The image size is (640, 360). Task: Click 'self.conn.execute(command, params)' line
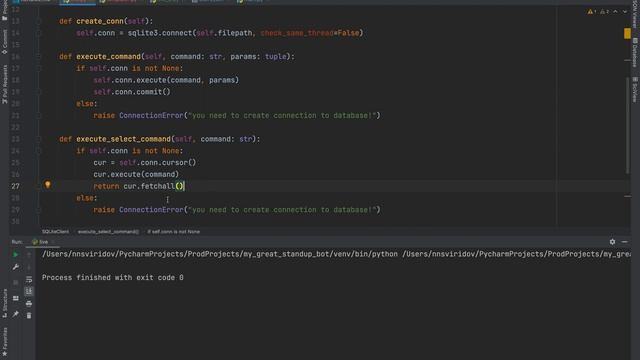(166, 80)
